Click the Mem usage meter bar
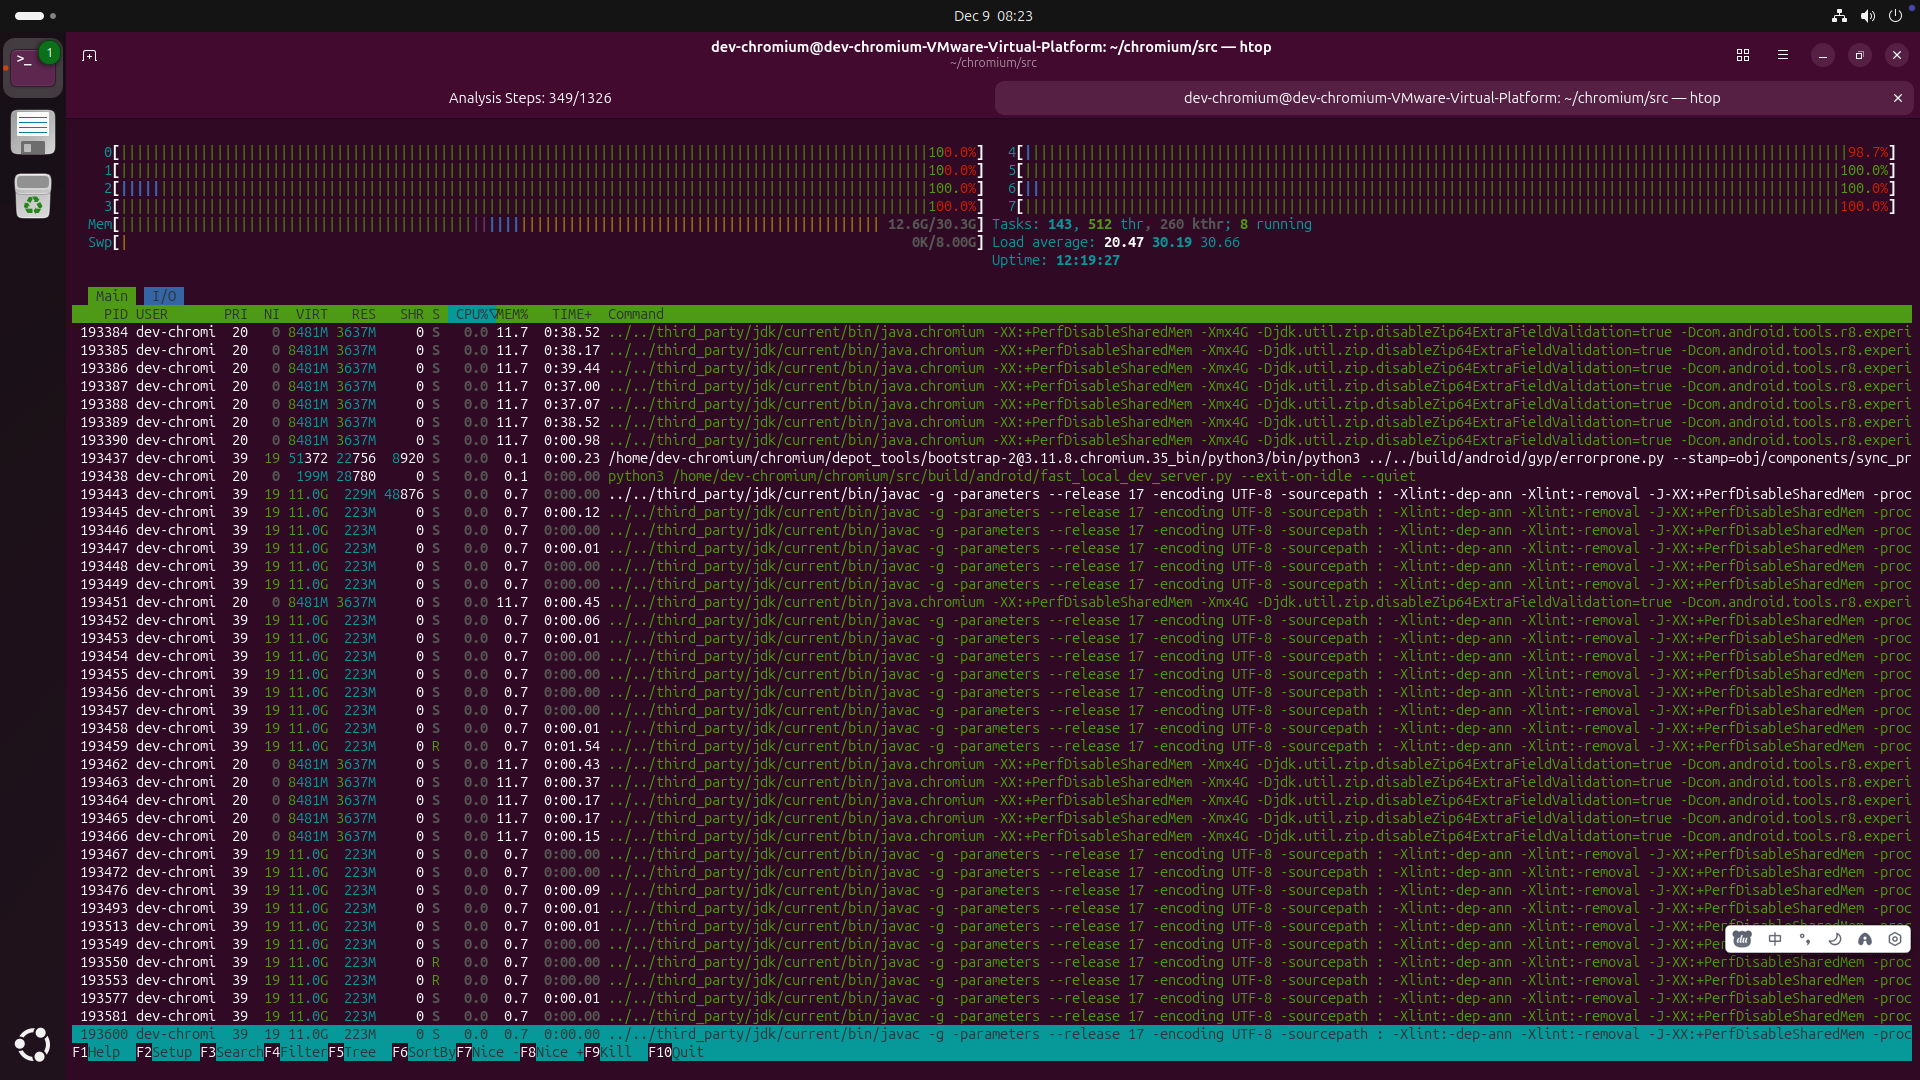 (500, 224)
